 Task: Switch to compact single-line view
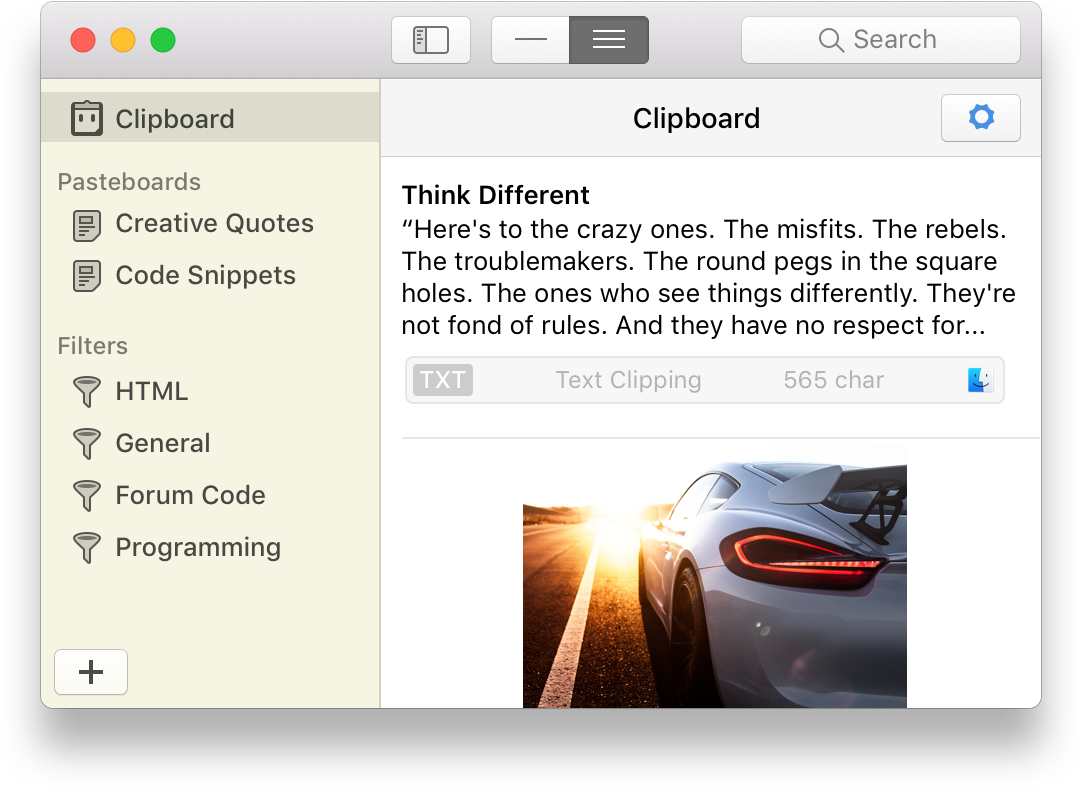[530, 39]
